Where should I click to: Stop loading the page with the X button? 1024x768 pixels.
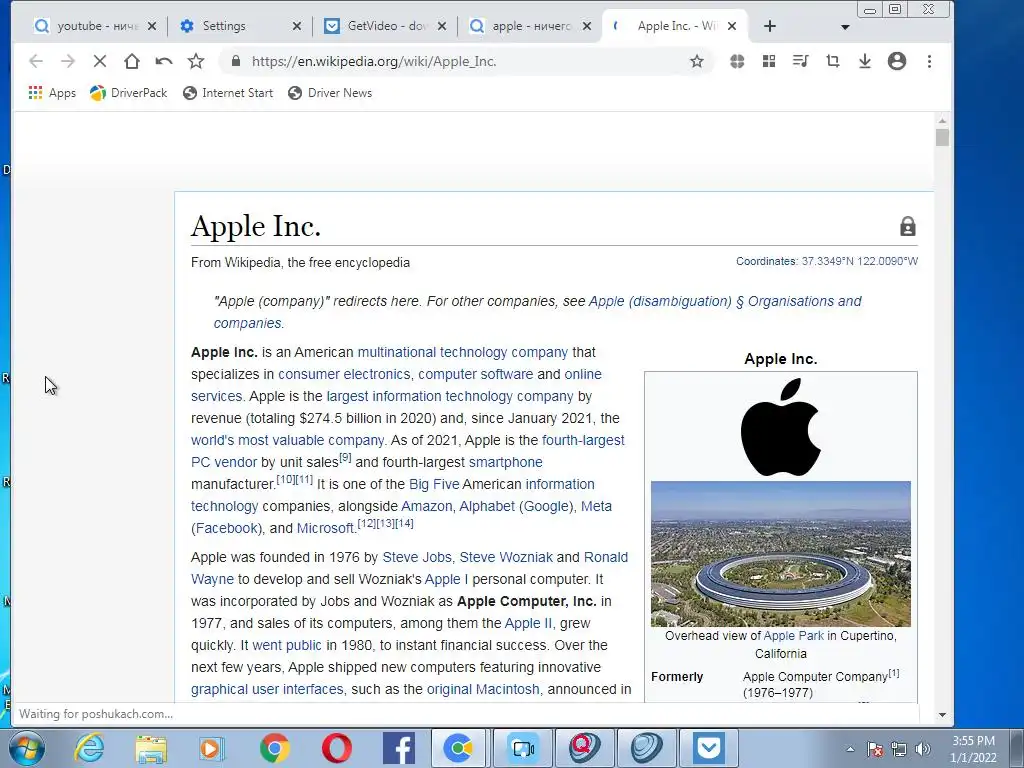coord(100,61)
